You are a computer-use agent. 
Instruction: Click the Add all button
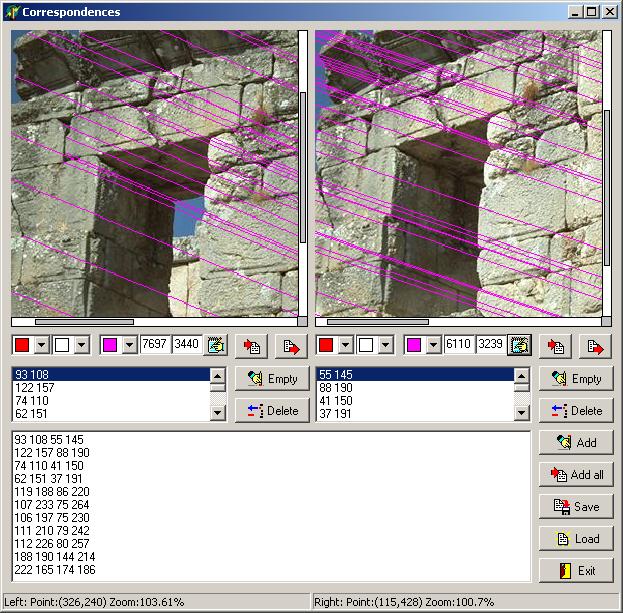[x=576, y=474]
